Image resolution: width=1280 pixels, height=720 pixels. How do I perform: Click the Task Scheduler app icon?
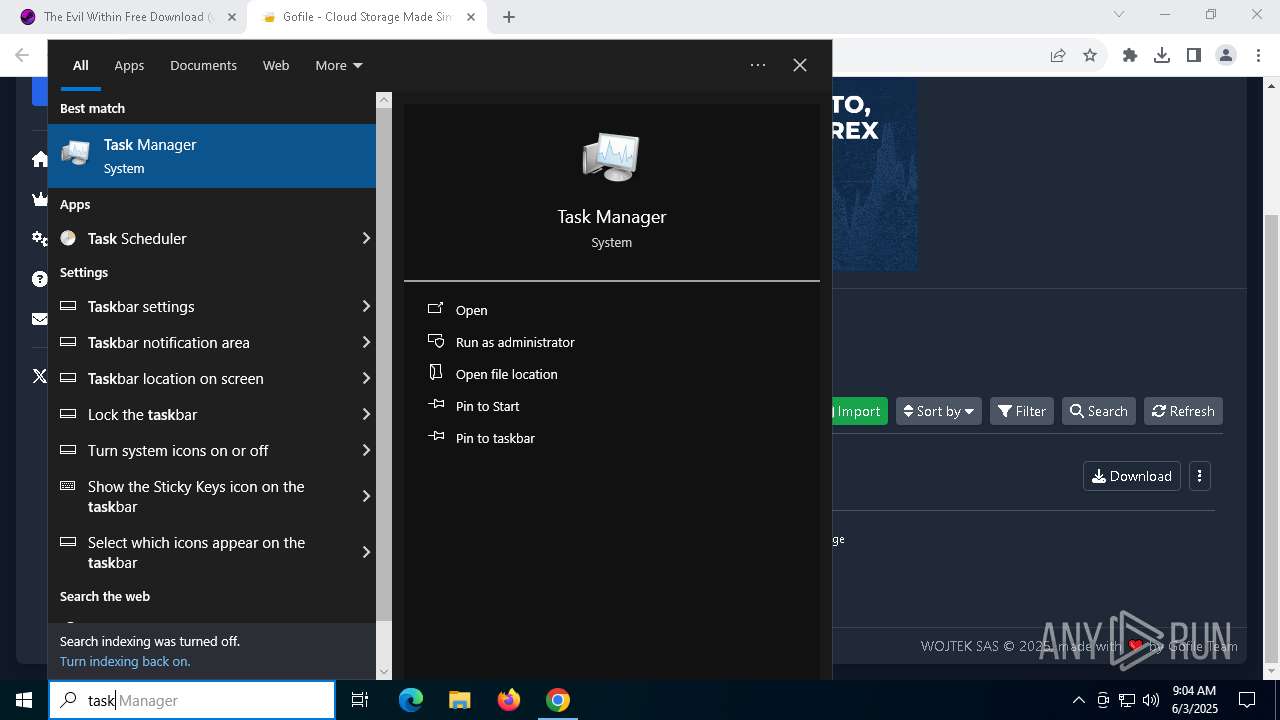pyautogui.click(x=68, y=238)
